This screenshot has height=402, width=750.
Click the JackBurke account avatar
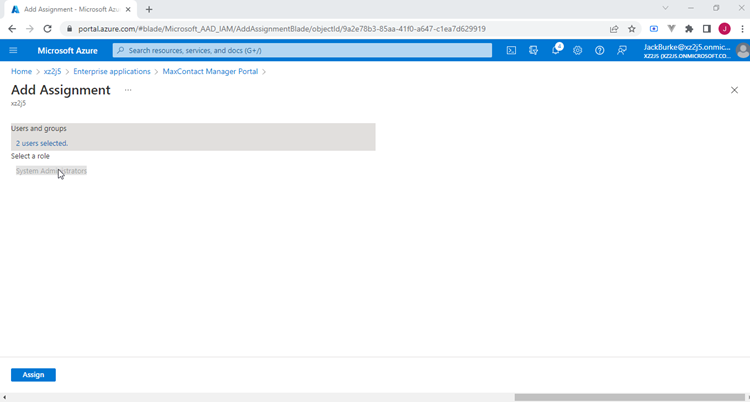(743, 50)
